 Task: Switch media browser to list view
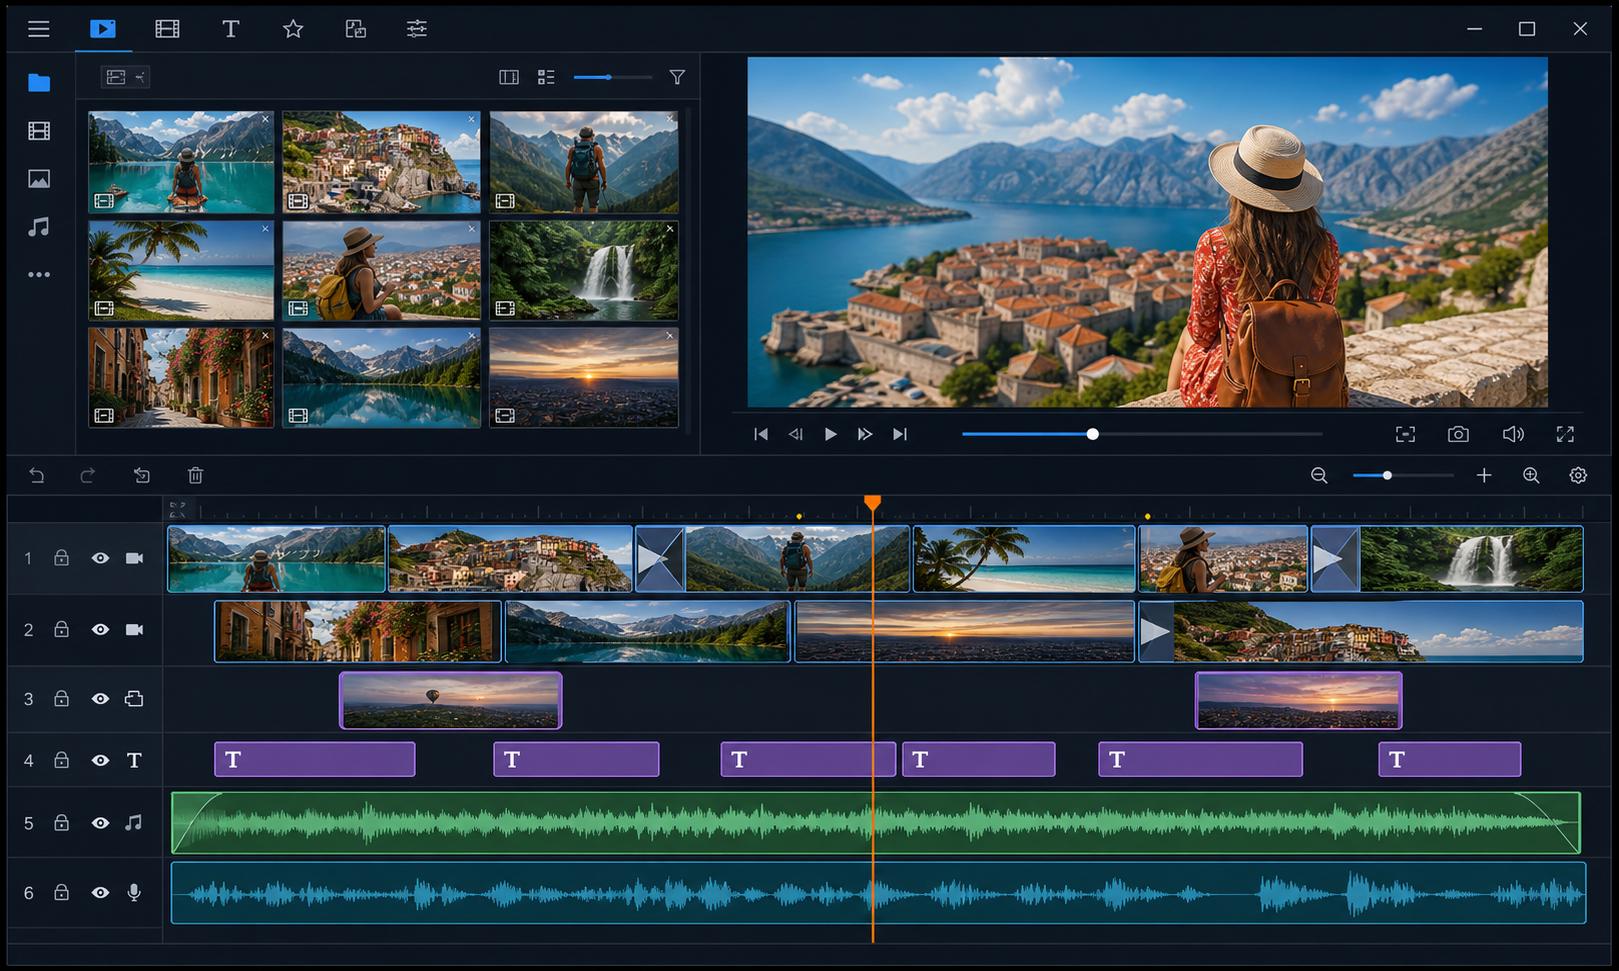546,77
